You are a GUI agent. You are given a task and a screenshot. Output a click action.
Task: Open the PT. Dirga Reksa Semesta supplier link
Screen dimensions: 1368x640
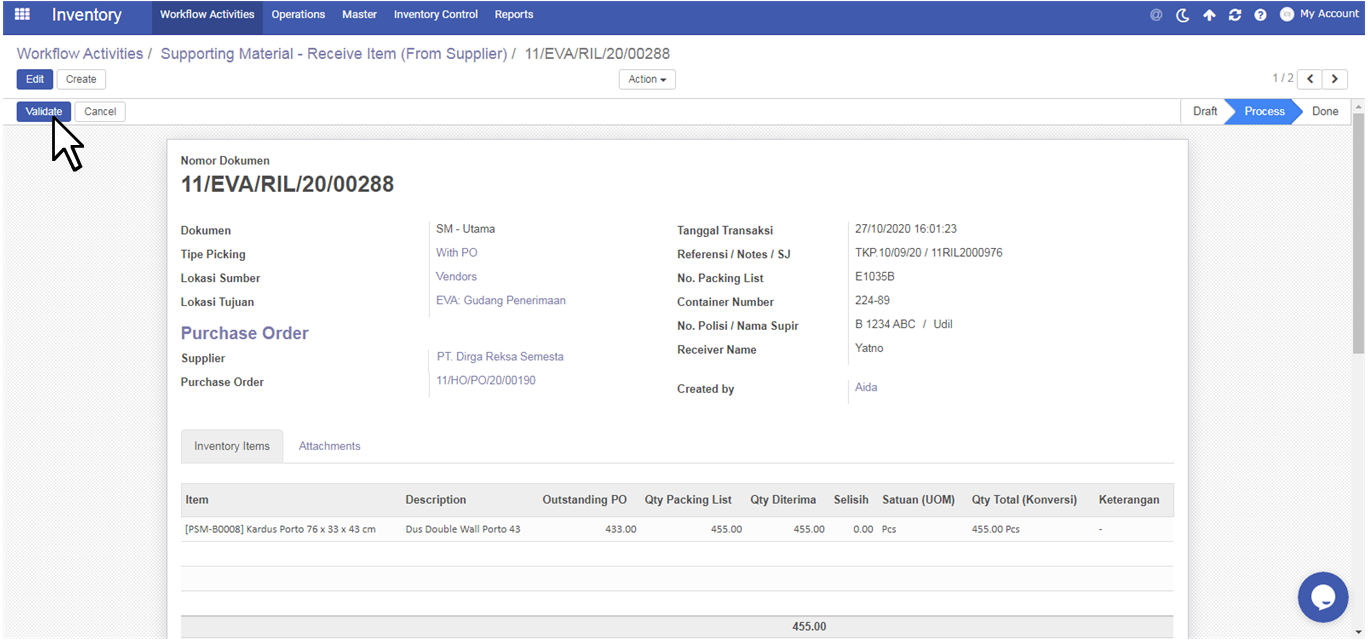(x=500, y=356)
